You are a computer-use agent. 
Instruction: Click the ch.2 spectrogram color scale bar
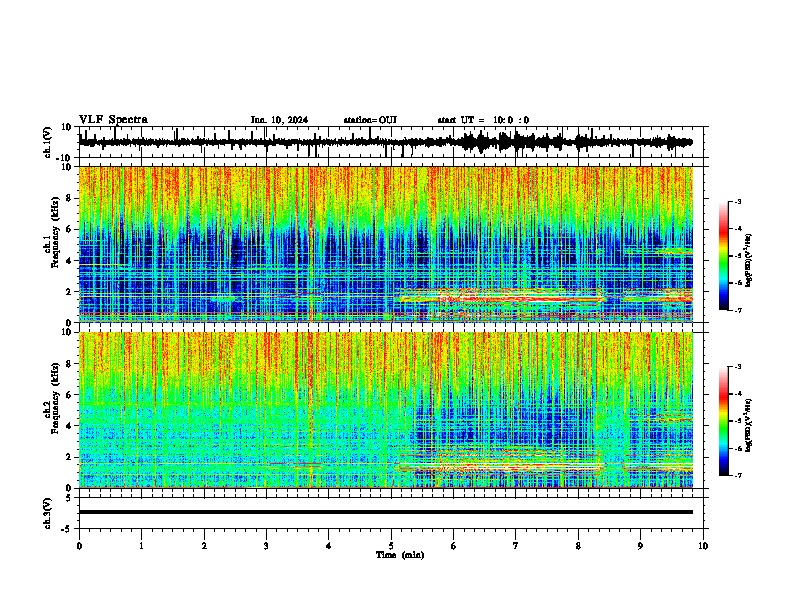click(724, 421)
